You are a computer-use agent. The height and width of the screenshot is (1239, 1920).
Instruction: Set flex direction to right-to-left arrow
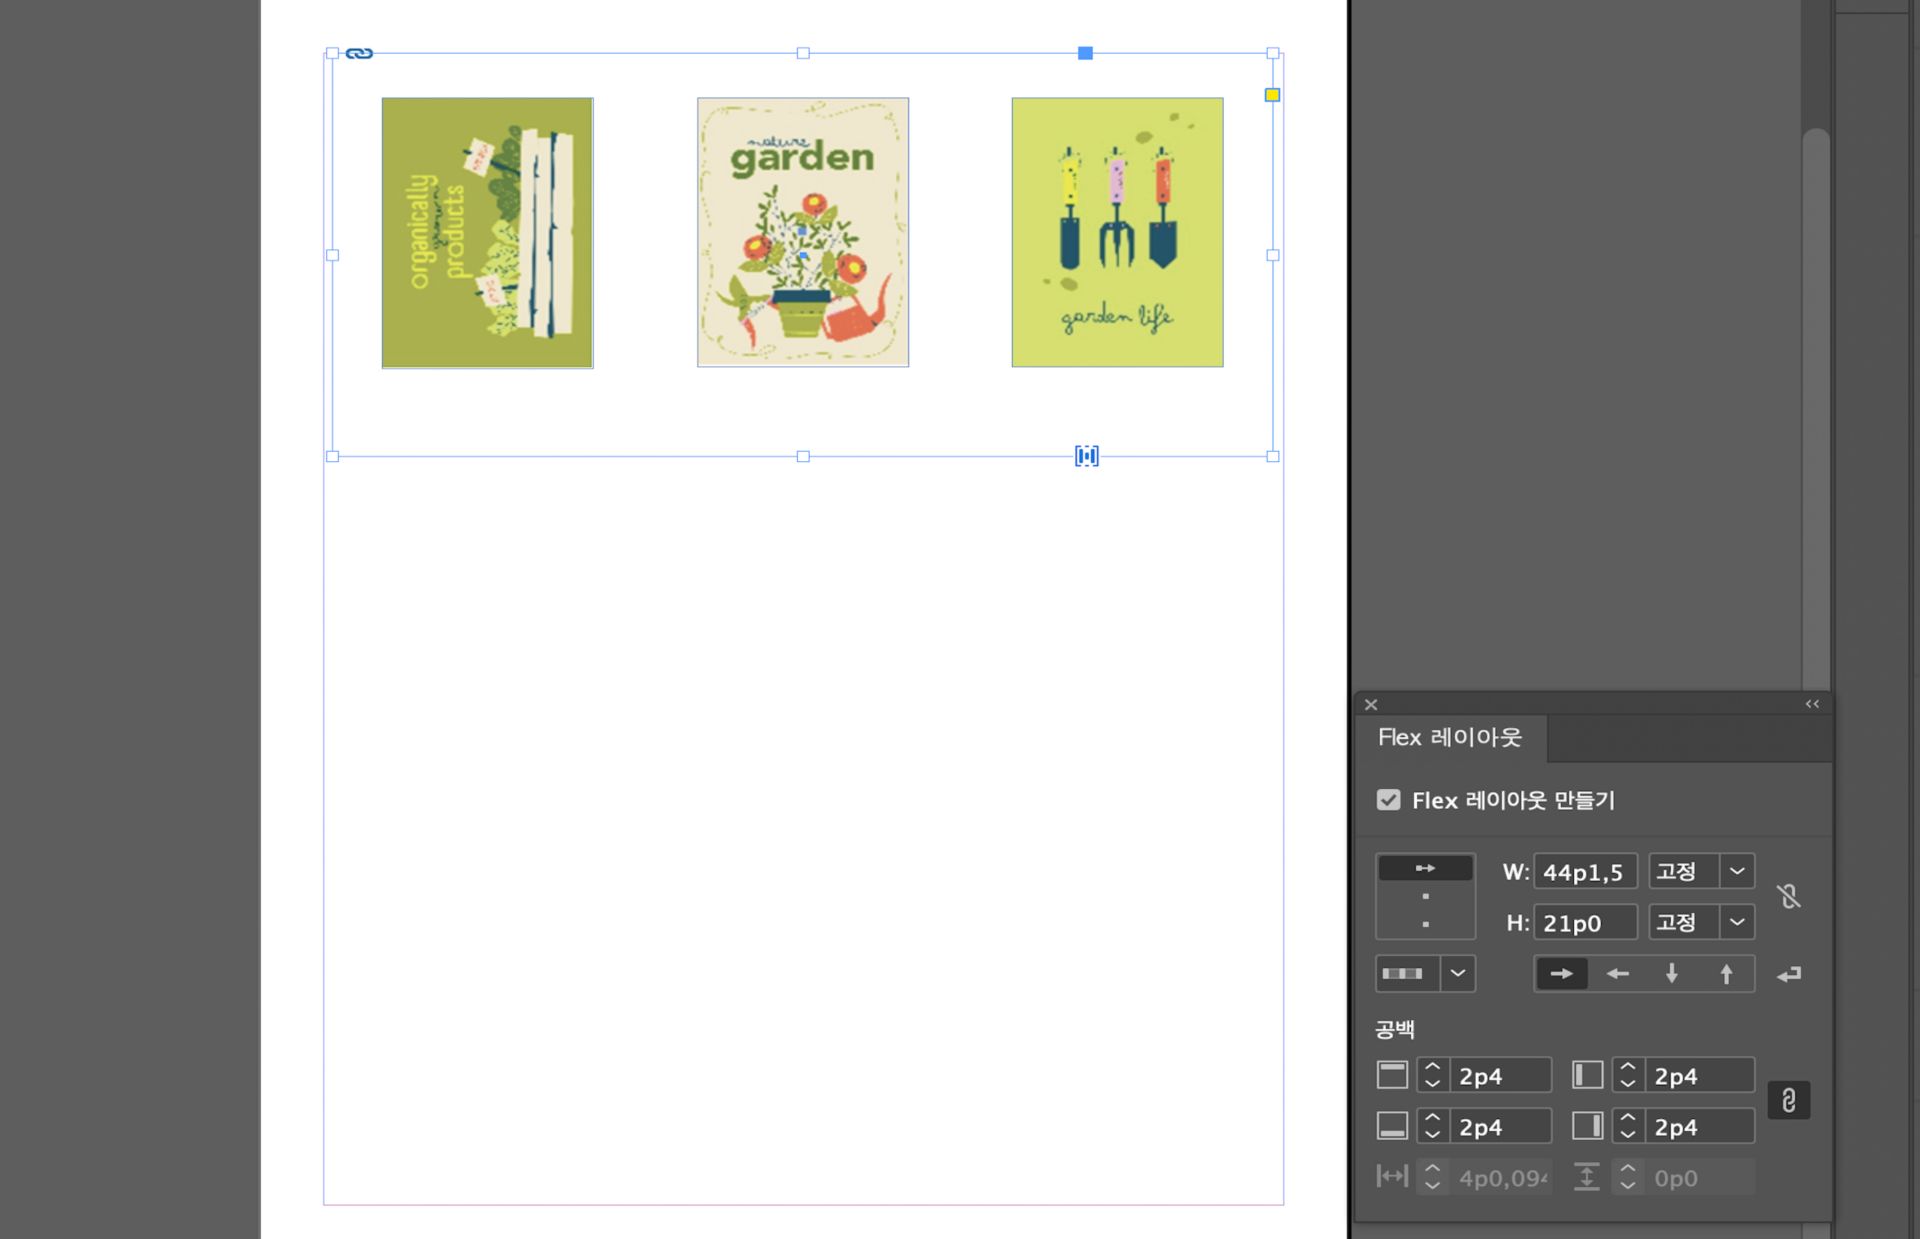(1617, 974)
